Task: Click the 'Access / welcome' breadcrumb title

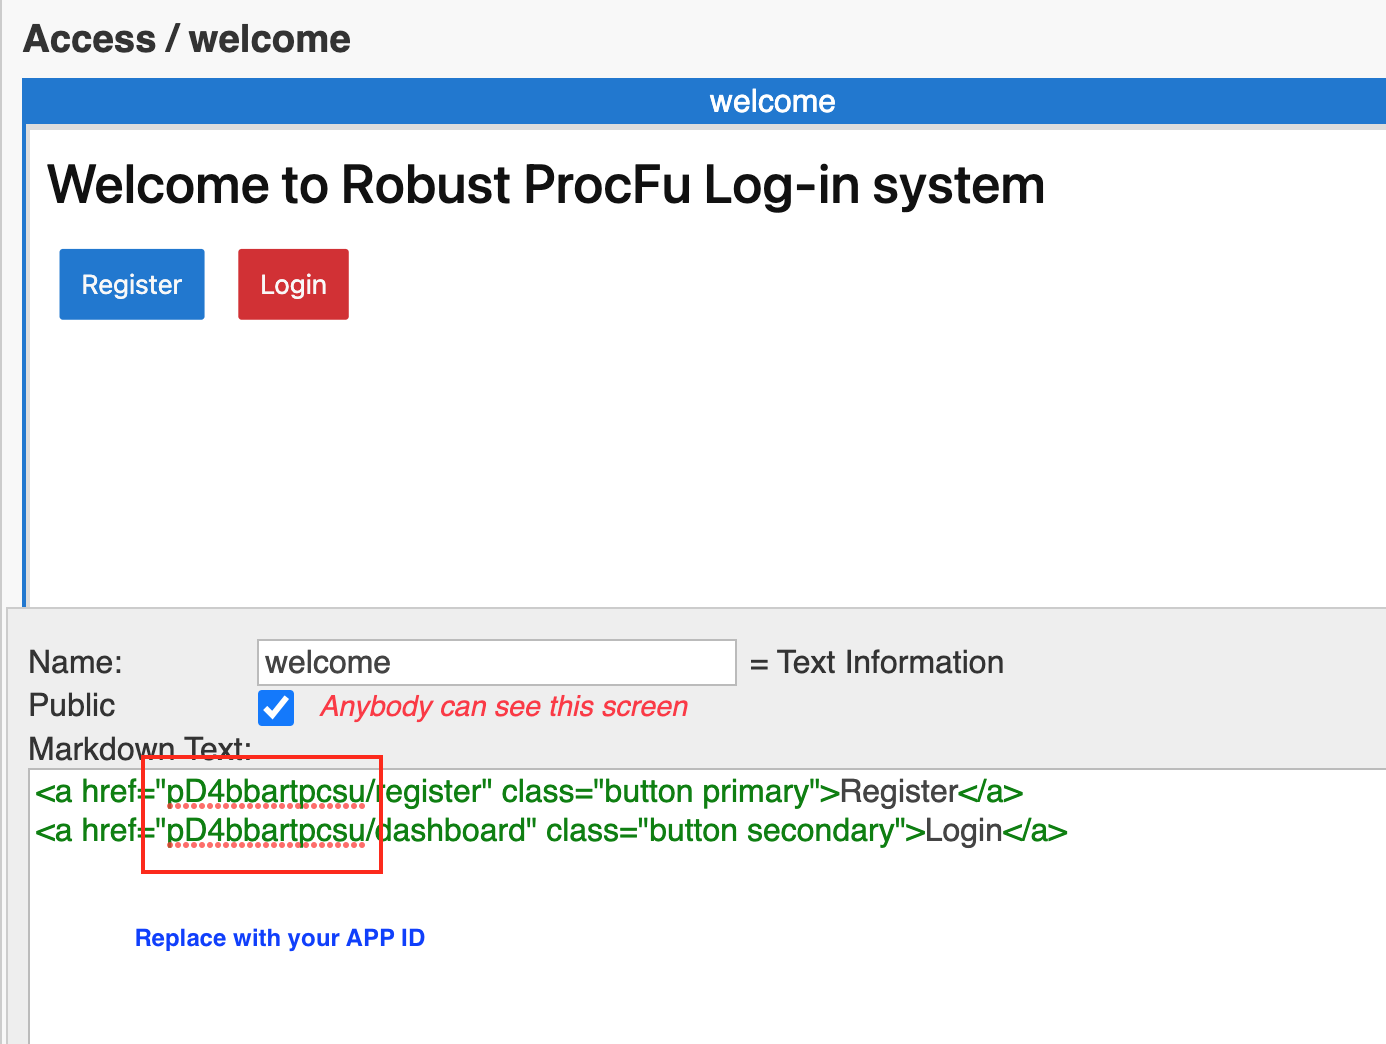Action: click(x=187, y=39)
